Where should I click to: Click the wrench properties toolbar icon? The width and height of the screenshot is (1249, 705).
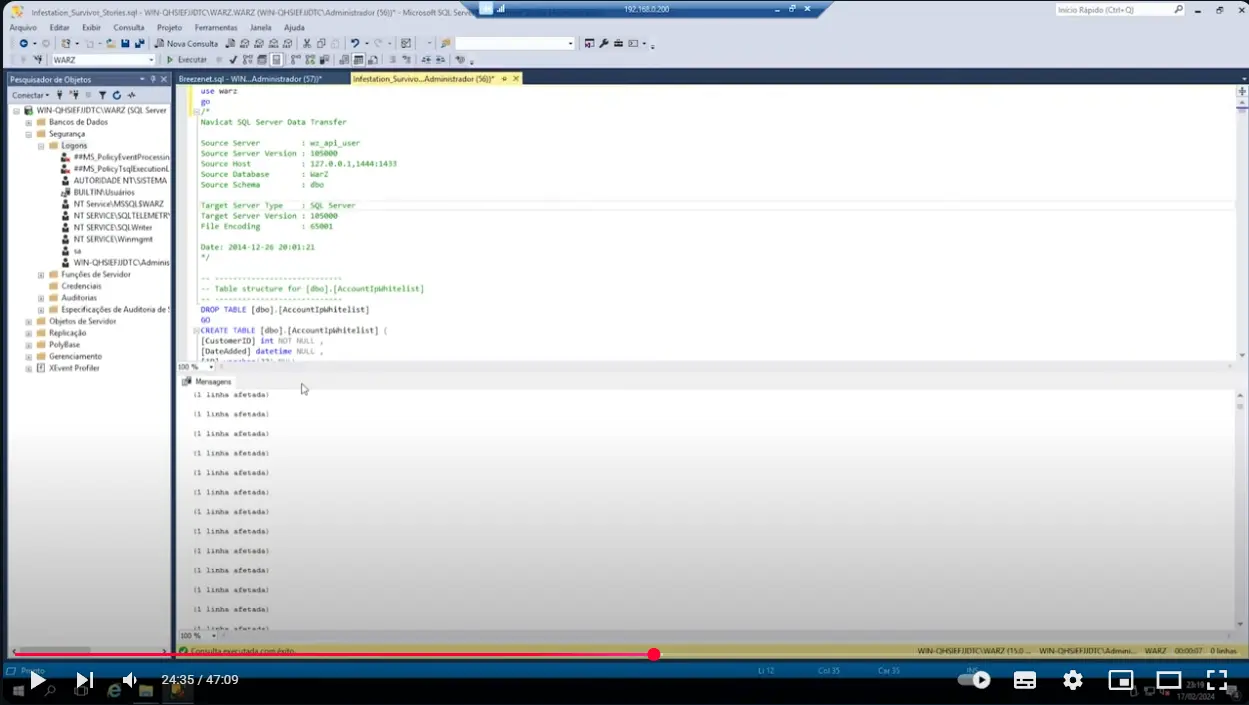click(604, 44)
